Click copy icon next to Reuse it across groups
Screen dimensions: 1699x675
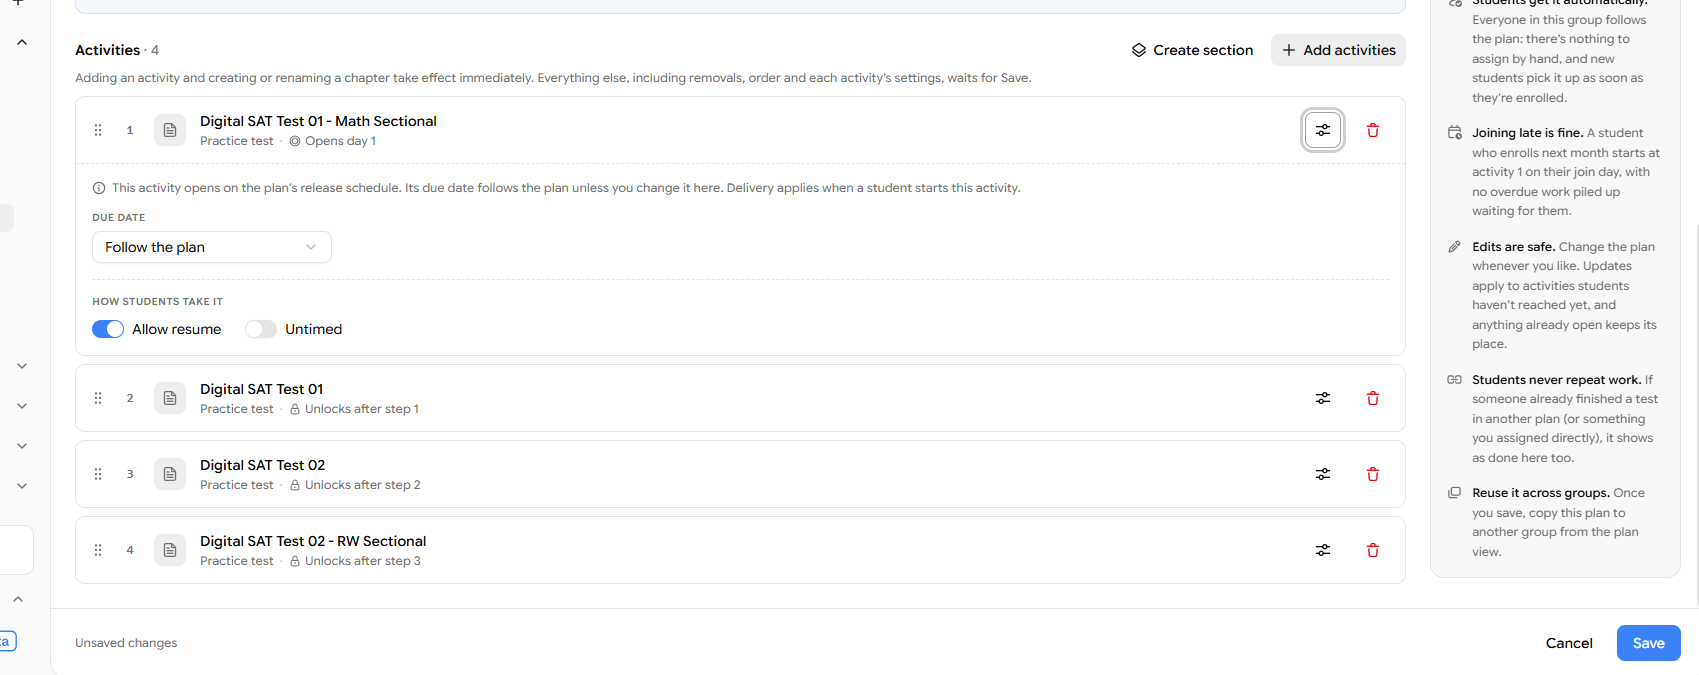point(1454,493)
